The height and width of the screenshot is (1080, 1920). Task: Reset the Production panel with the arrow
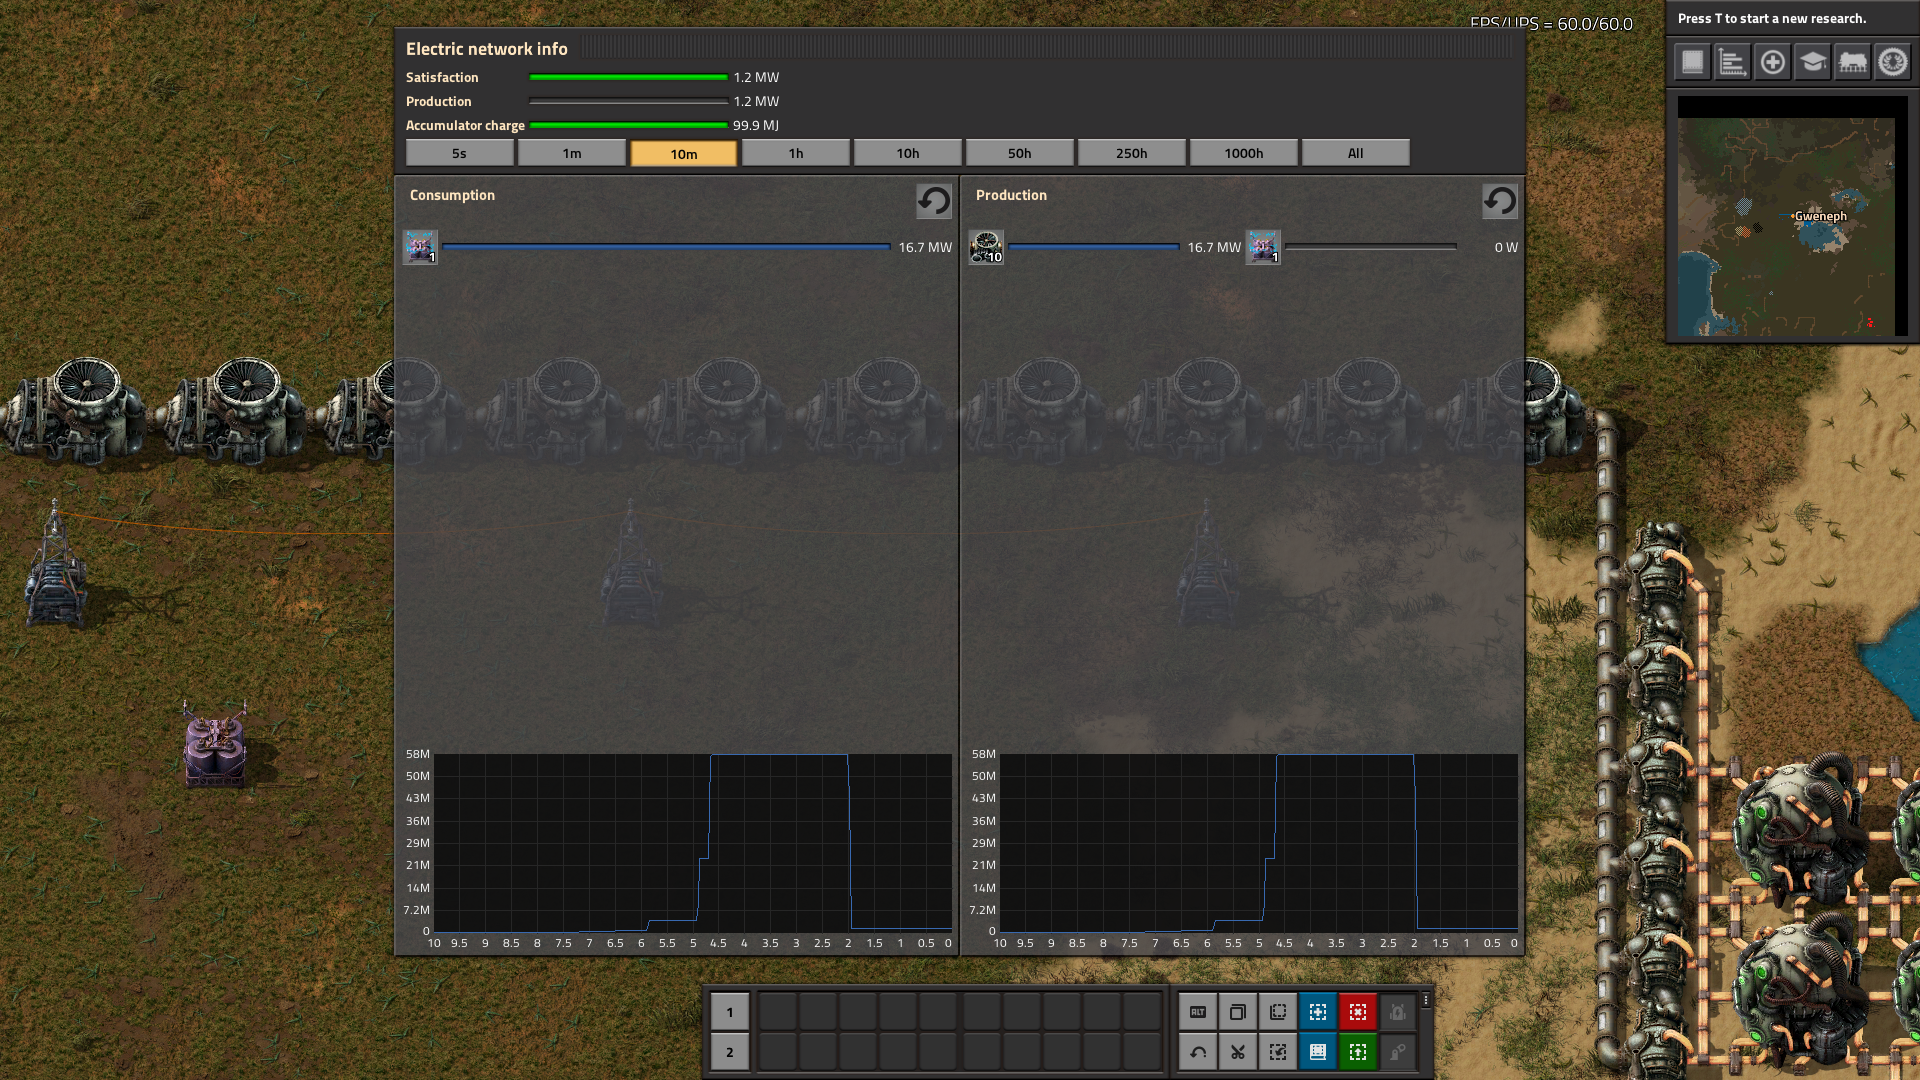[x=1499, y=201]
